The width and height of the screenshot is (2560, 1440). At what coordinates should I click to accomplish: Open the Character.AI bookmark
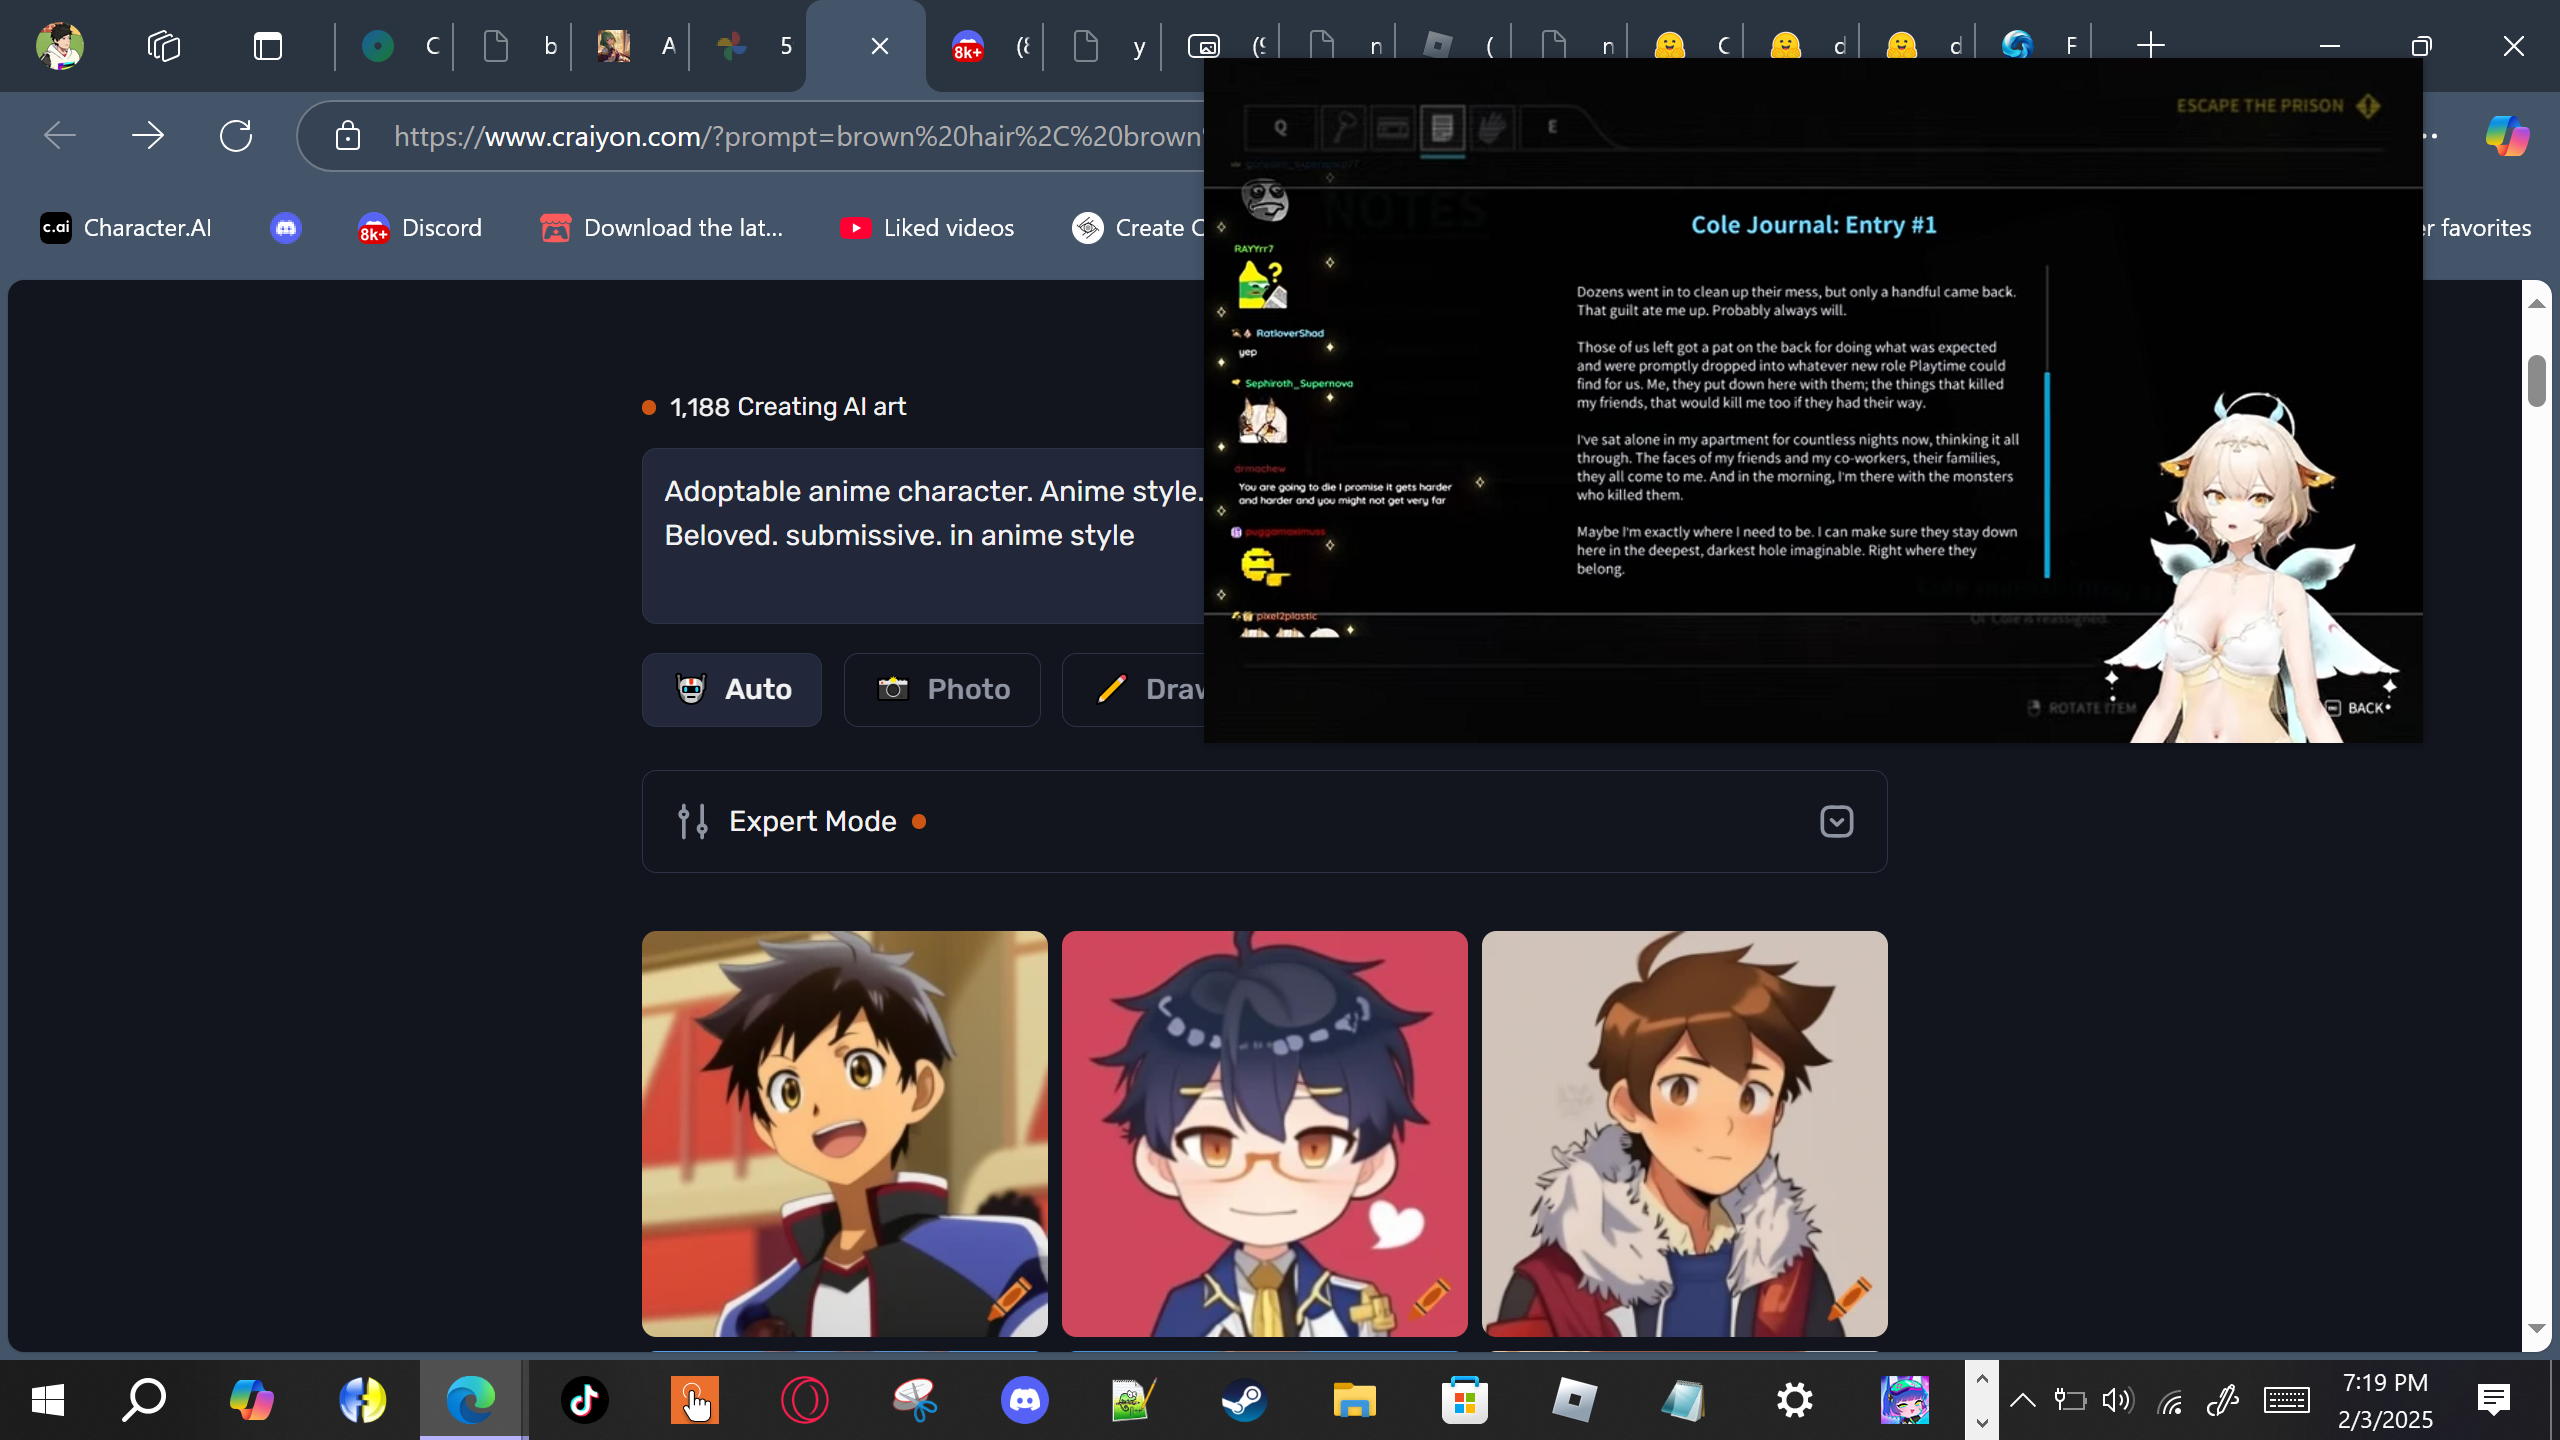(x=126, y=228)
